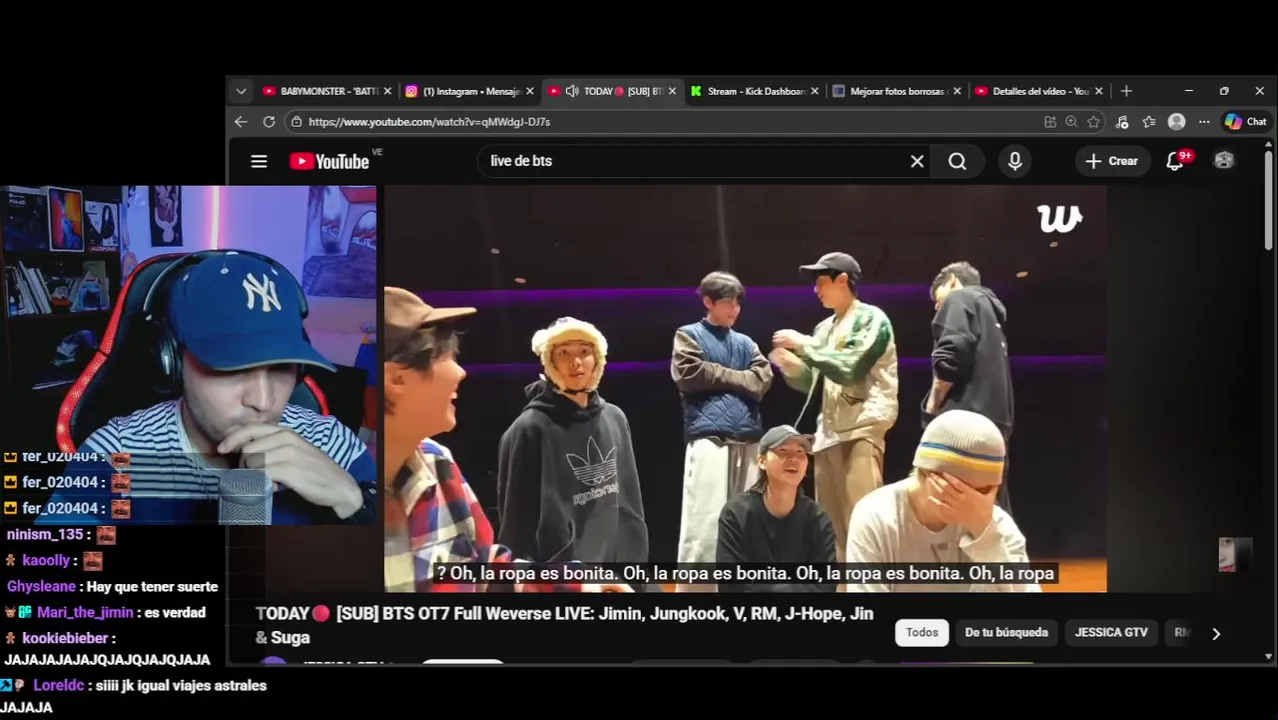Open the YouTube account avatar menu
Screen dimensions: 1278x720
pyautogui.click(x=1224, y=160)
